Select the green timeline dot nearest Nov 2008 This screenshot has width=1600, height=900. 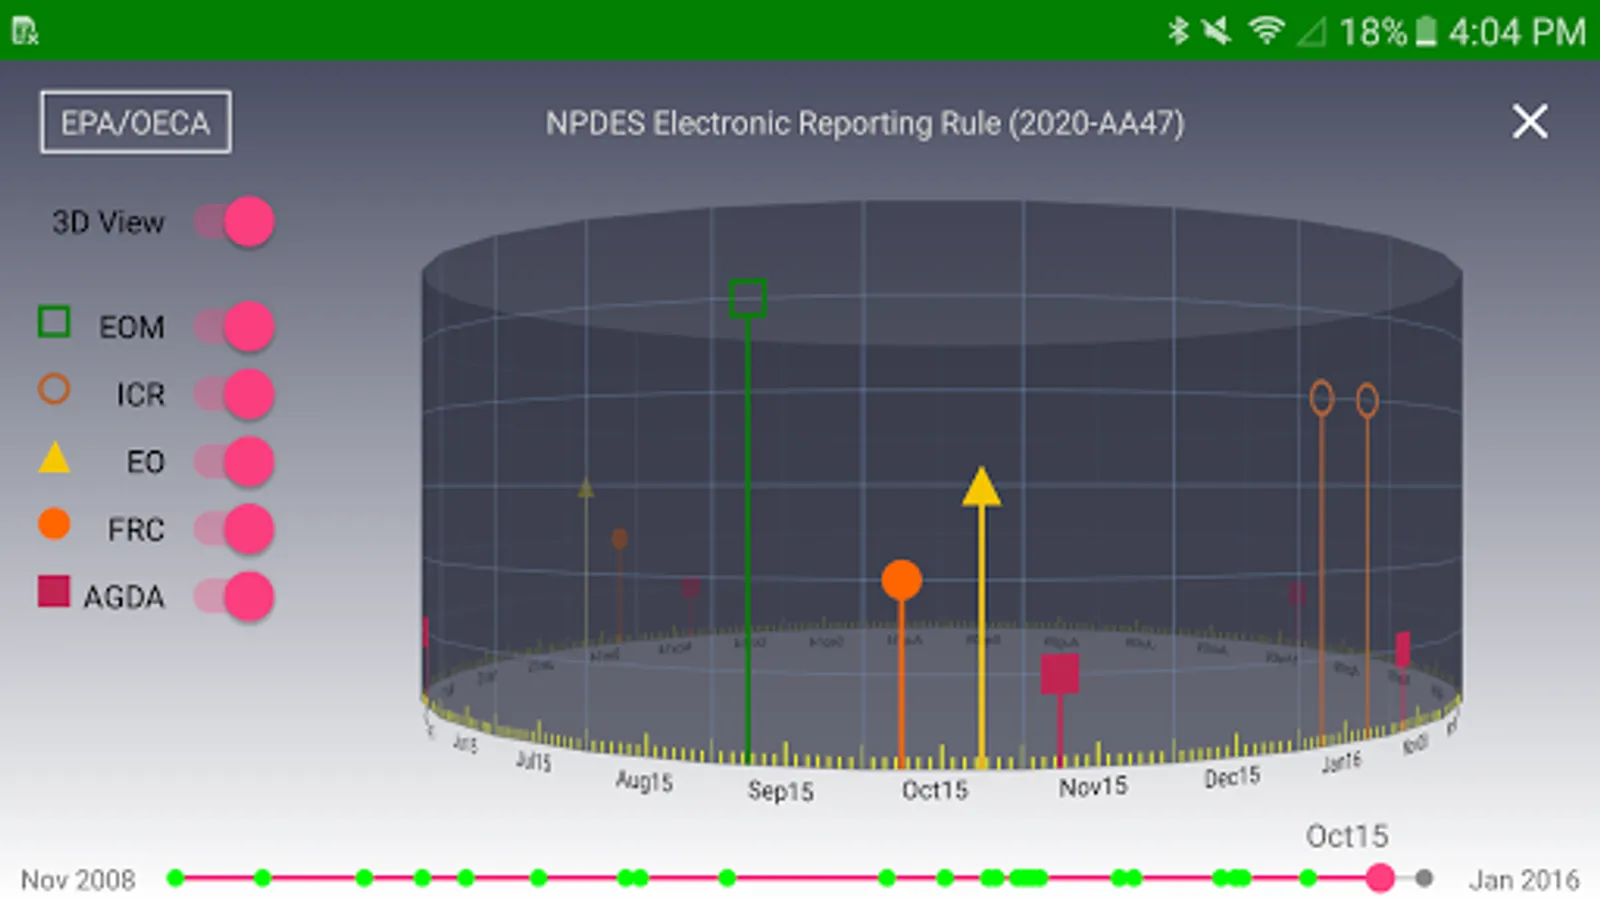pyautogui.click(x=176, y=878)
